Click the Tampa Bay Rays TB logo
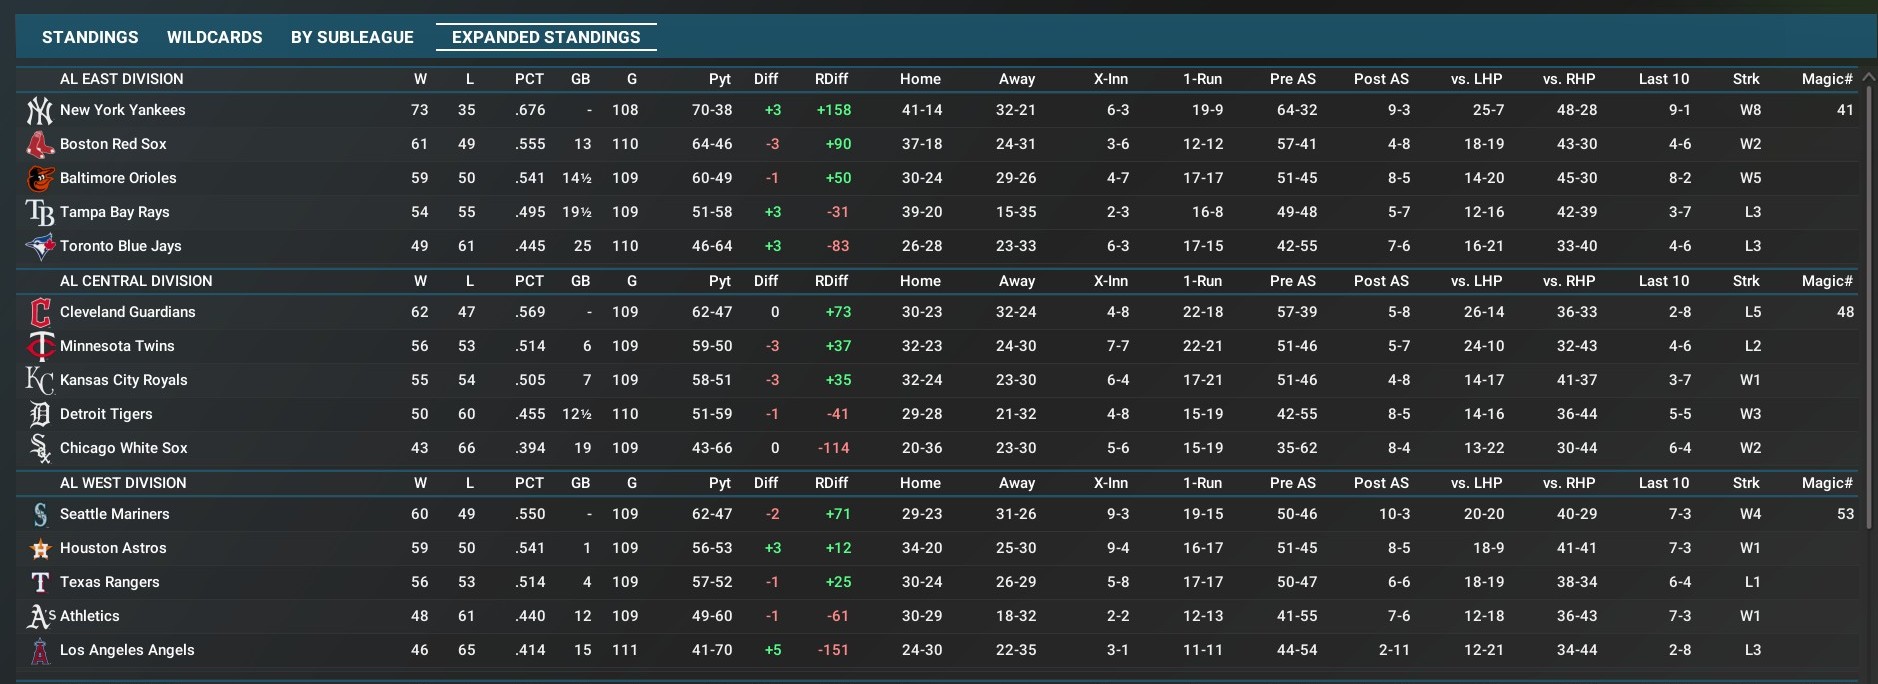The width and height of the screenshot is (1878, 684). click(x=39, y=212)
